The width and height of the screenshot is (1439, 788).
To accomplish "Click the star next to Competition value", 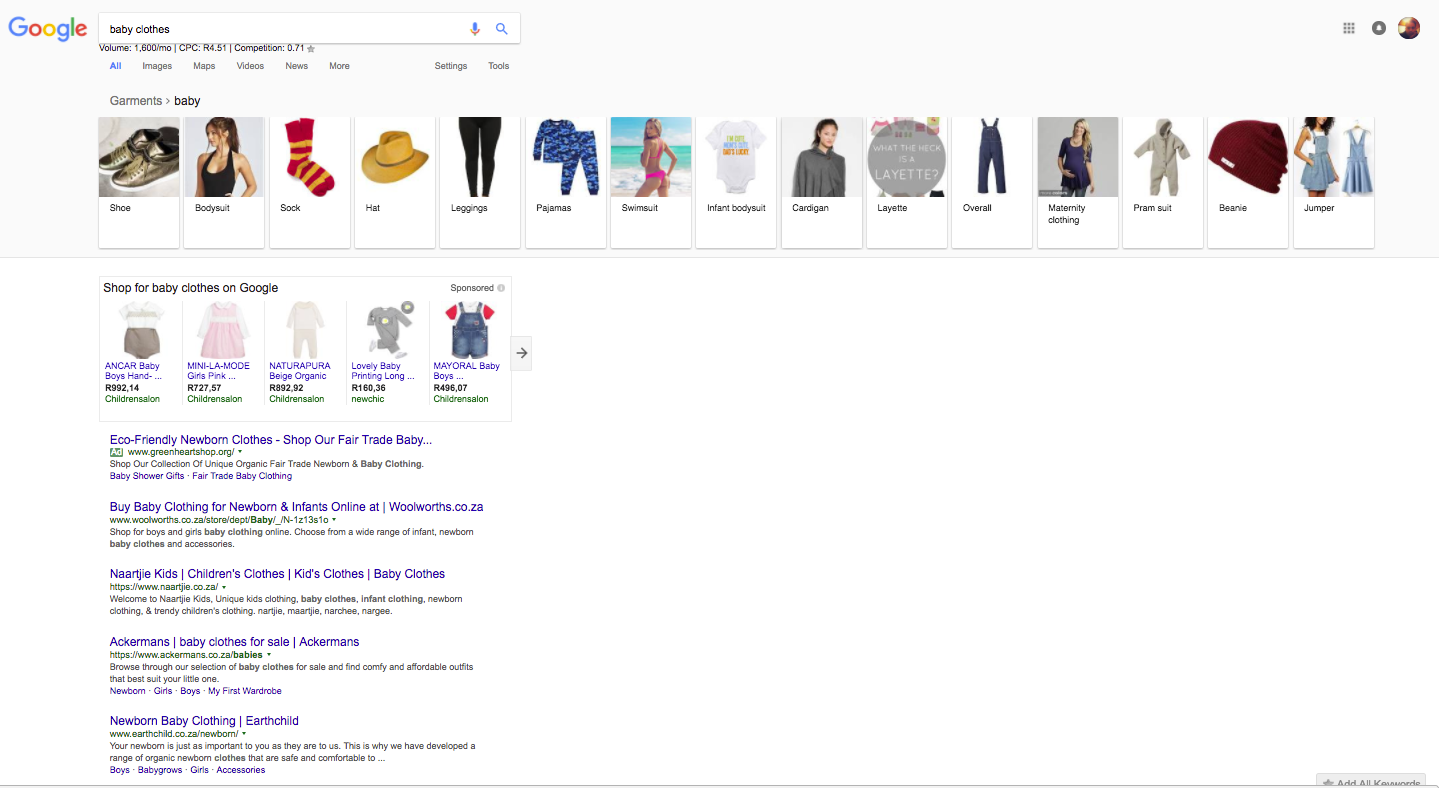I will 312,48.
